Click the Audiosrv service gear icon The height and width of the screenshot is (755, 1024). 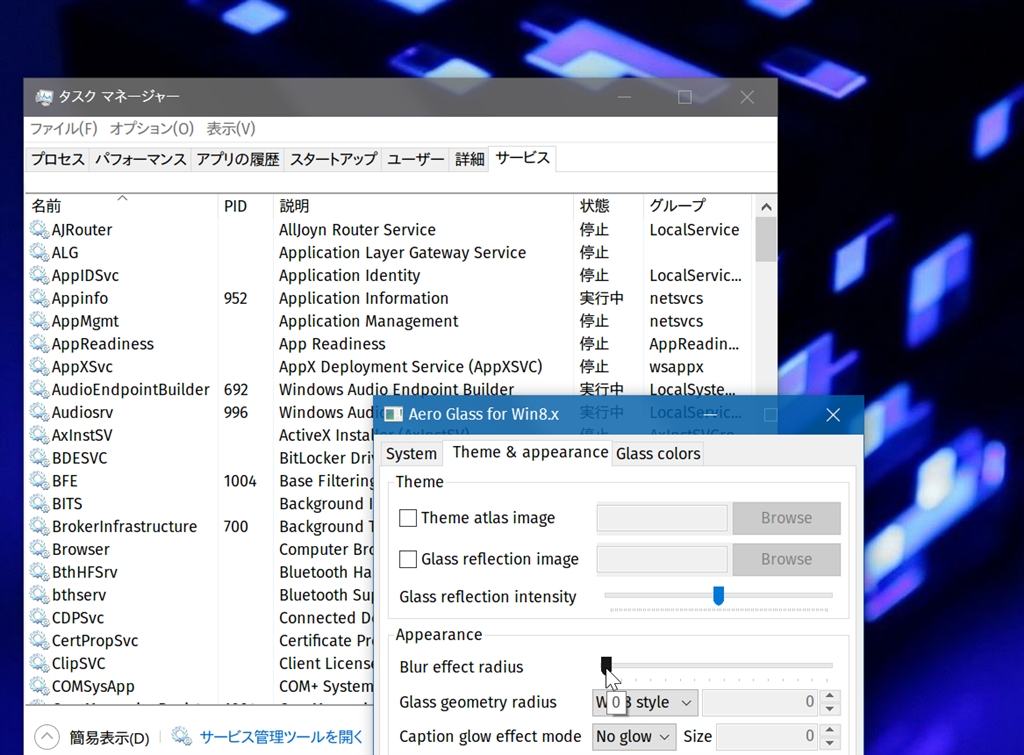(39, 413)
